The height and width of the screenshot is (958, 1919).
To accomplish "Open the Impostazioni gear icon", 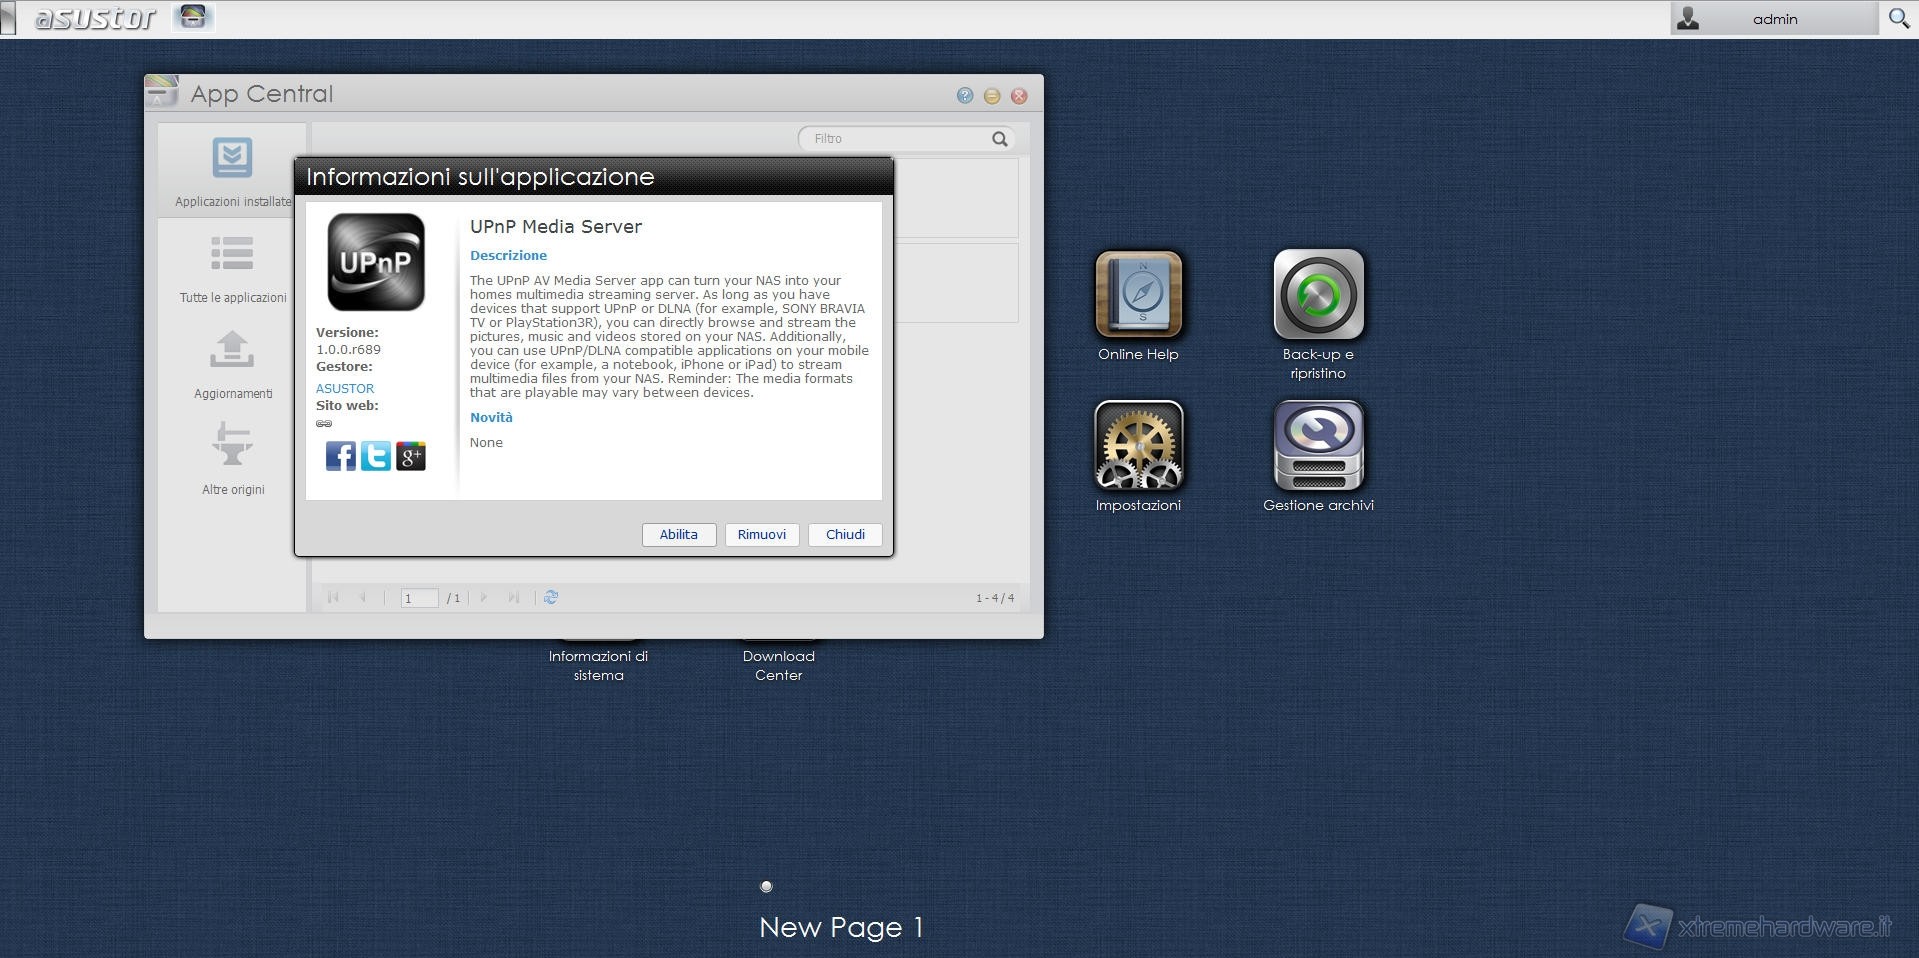I will coord(1138,446).
